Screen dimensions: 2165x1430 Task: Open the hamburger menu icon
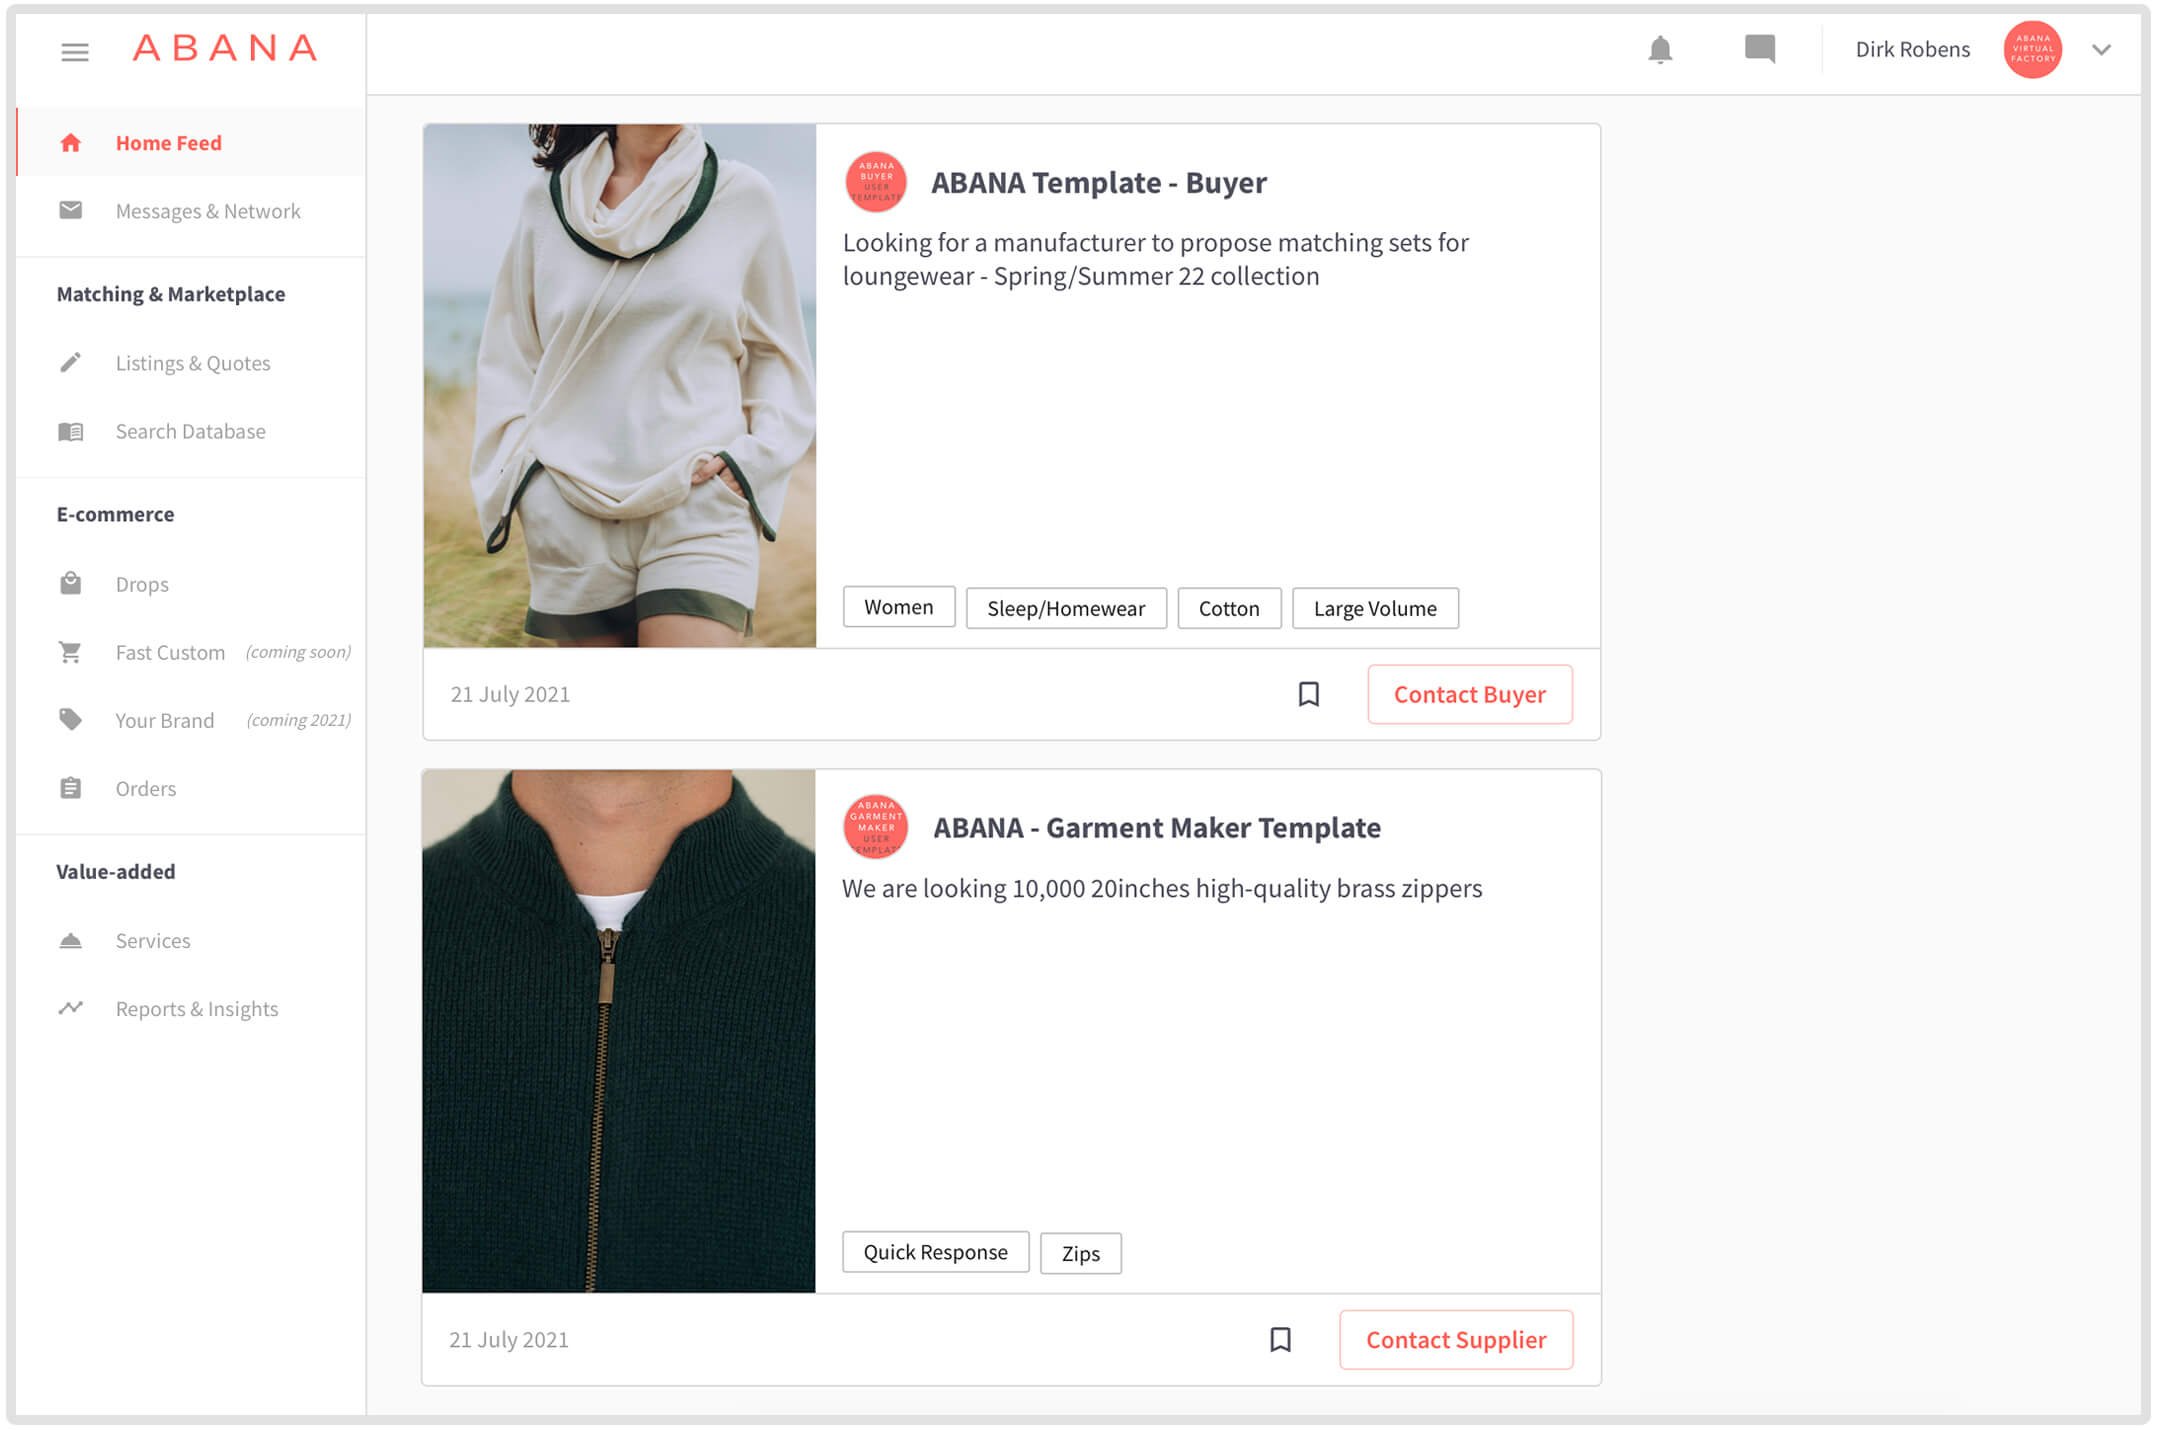tap(75, 52)
